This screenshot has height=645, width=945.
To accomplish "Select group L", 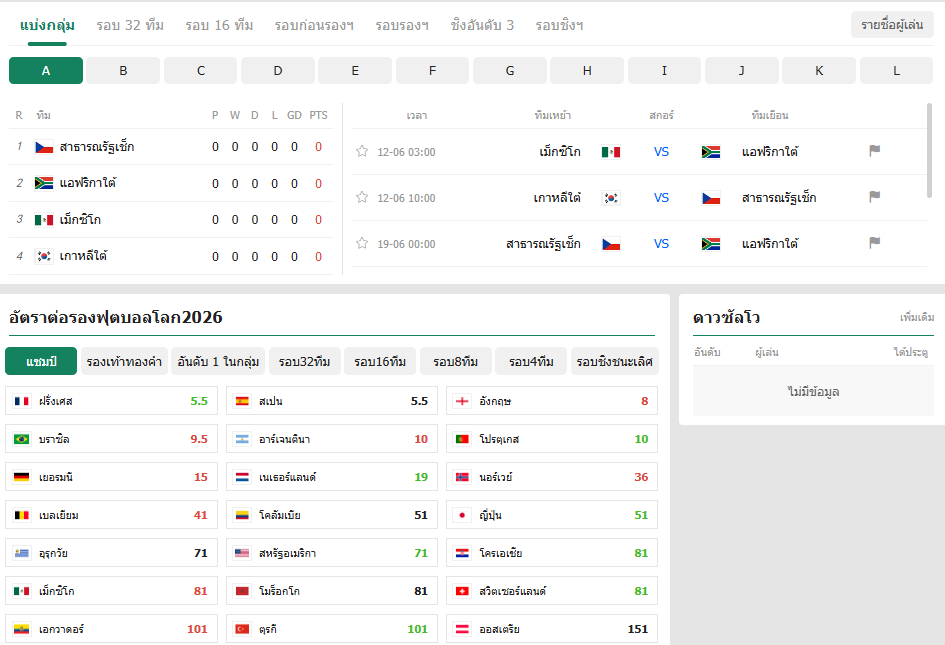I will click(896, 71).
